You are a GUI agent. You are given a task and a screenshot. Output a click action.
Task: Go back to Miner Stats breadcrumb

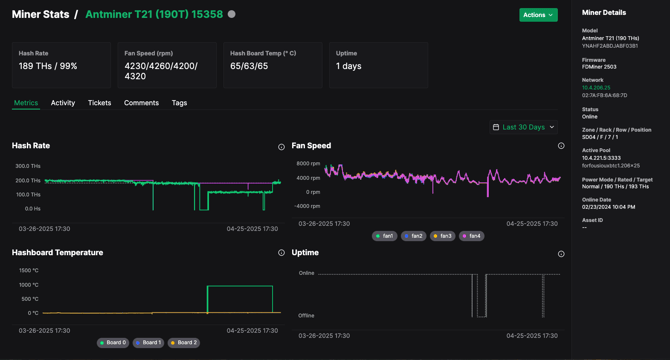pos(41,14)
